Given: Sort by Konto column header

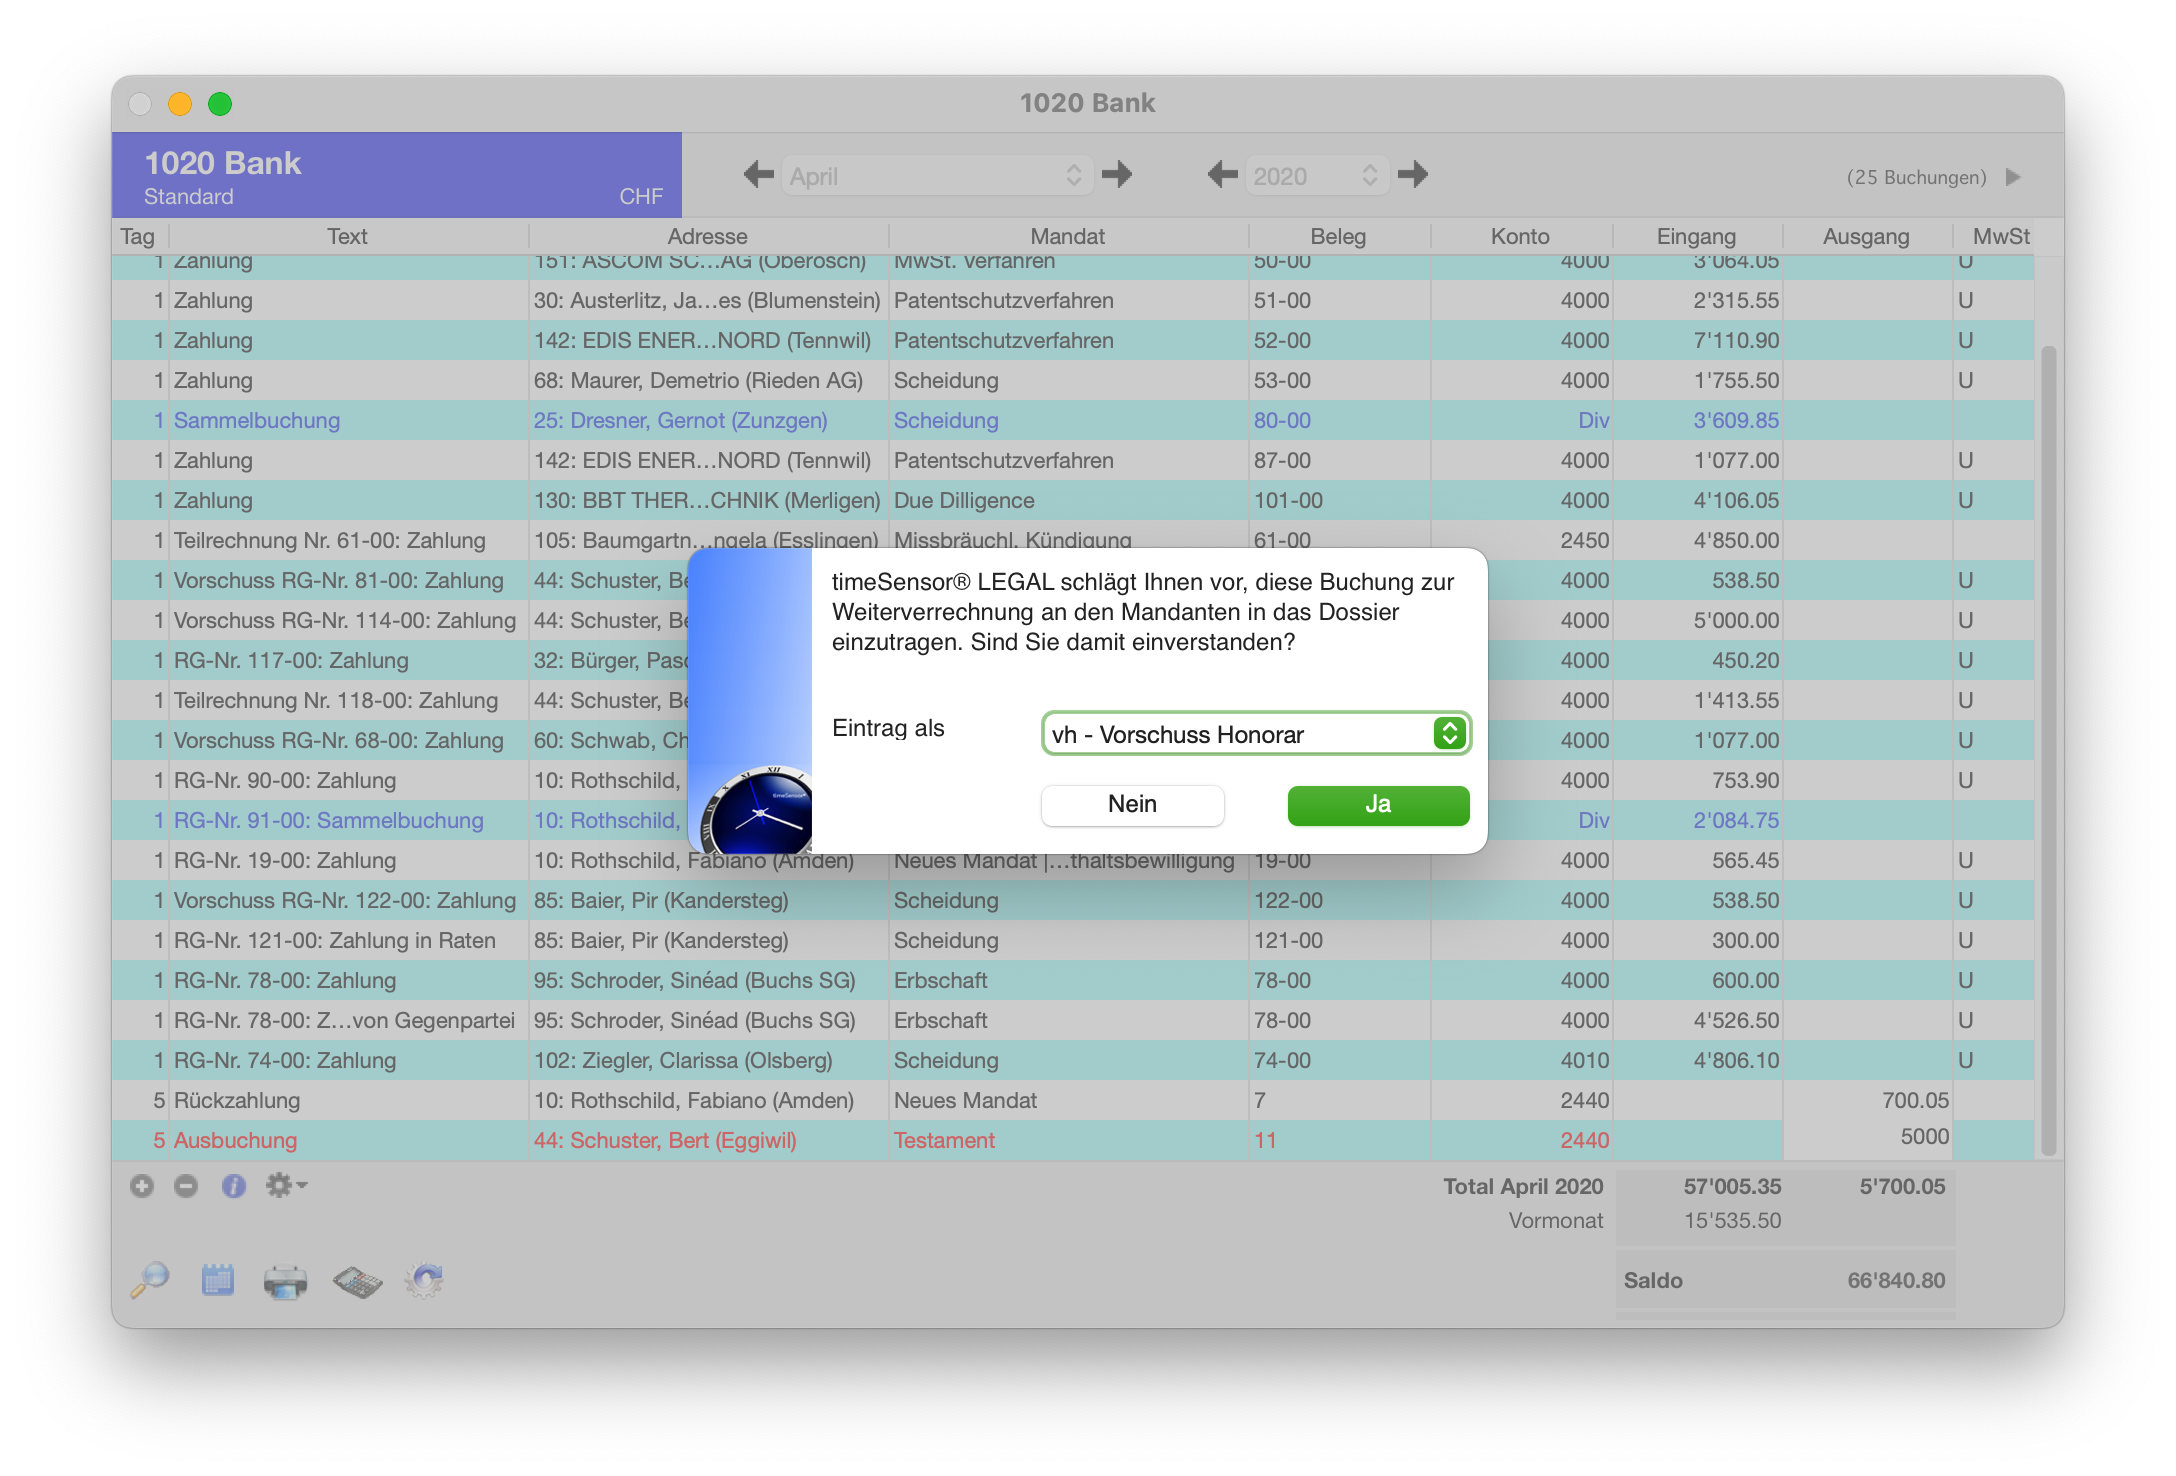Looking at the screenshot, I should (1520, 236).
